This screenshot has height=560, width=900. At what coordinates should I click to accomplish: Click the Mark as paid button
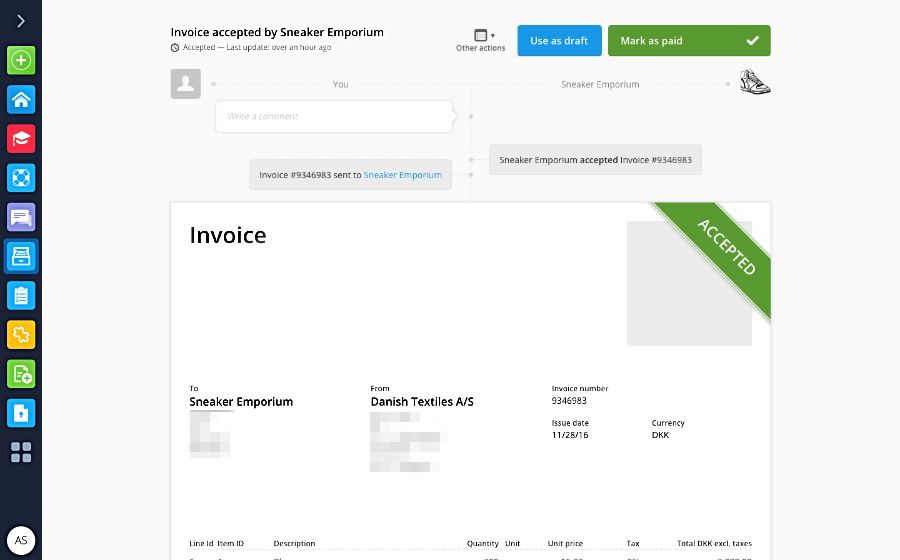pyautogui.click(x=689, y=41)
